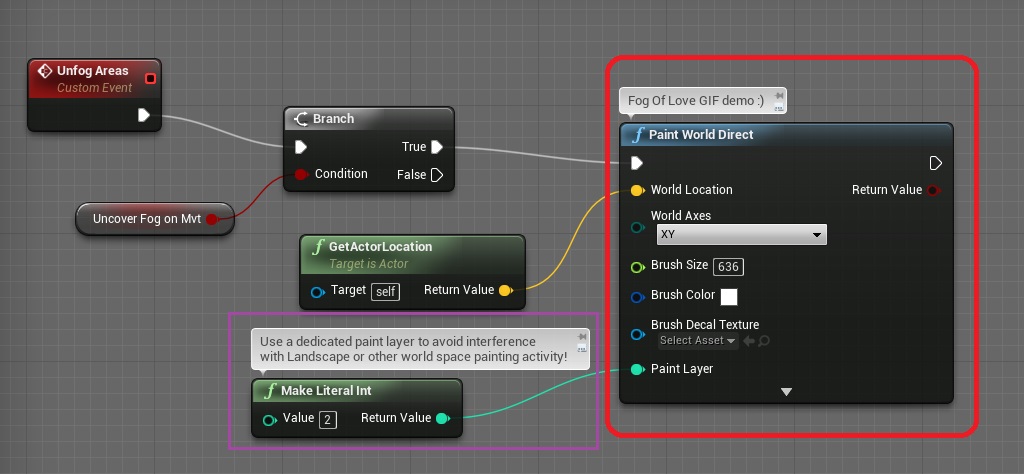Image resolution: width=1024 pixels, height=474 pixels.
Task: Open the World Axes XY dropdown
Action: [x=741, y=234]
